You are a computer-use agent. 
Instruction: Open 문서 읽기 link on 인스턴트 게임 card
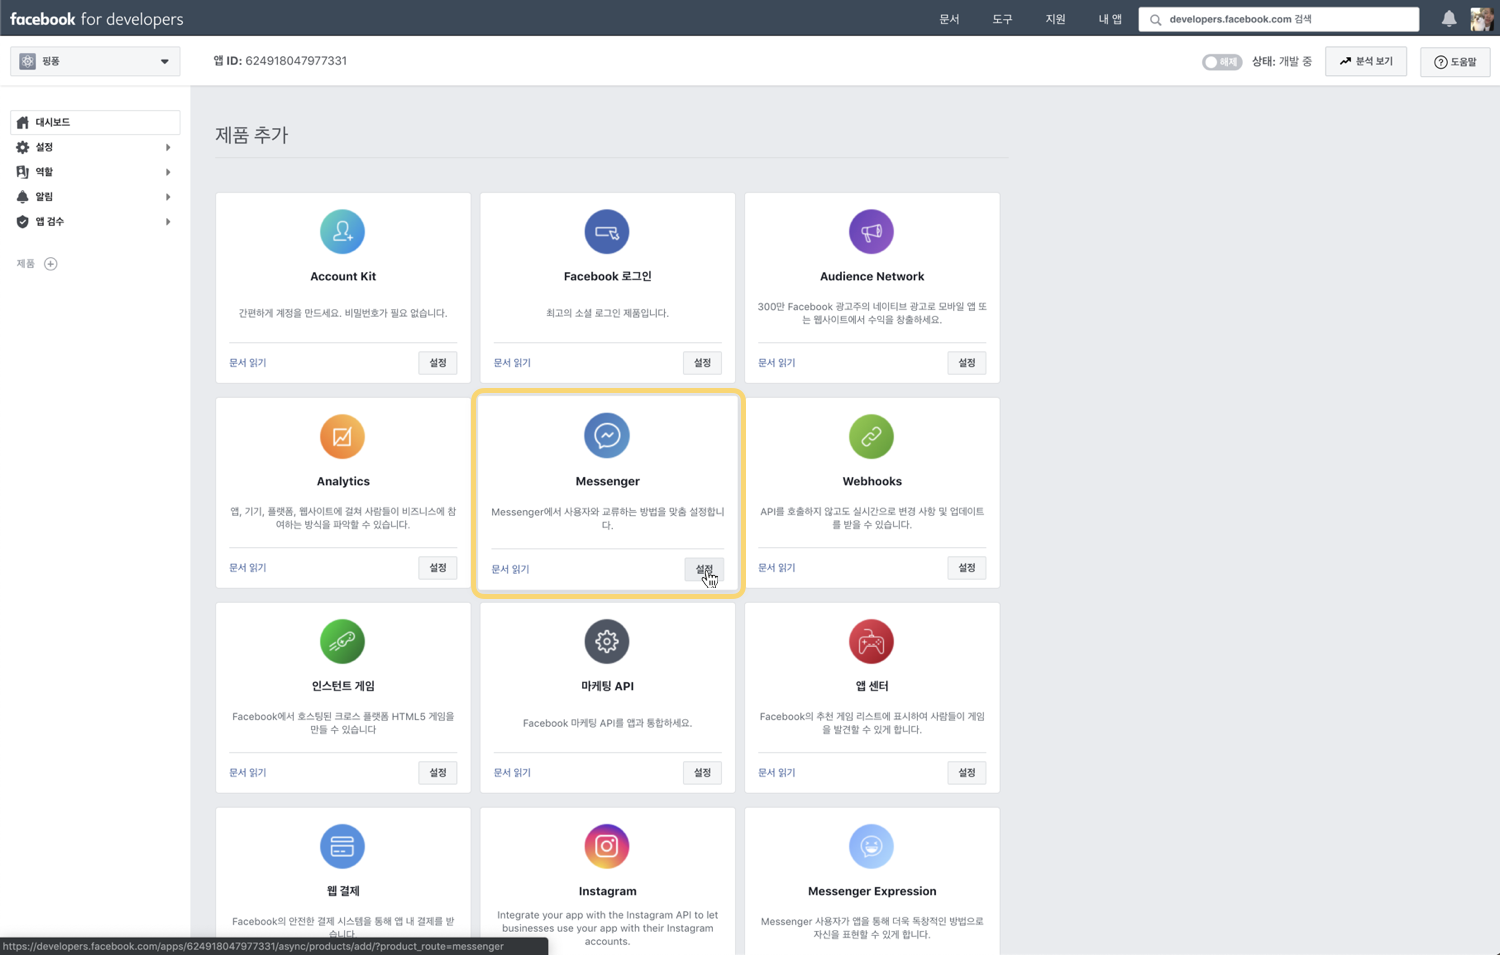coord(248,773)
